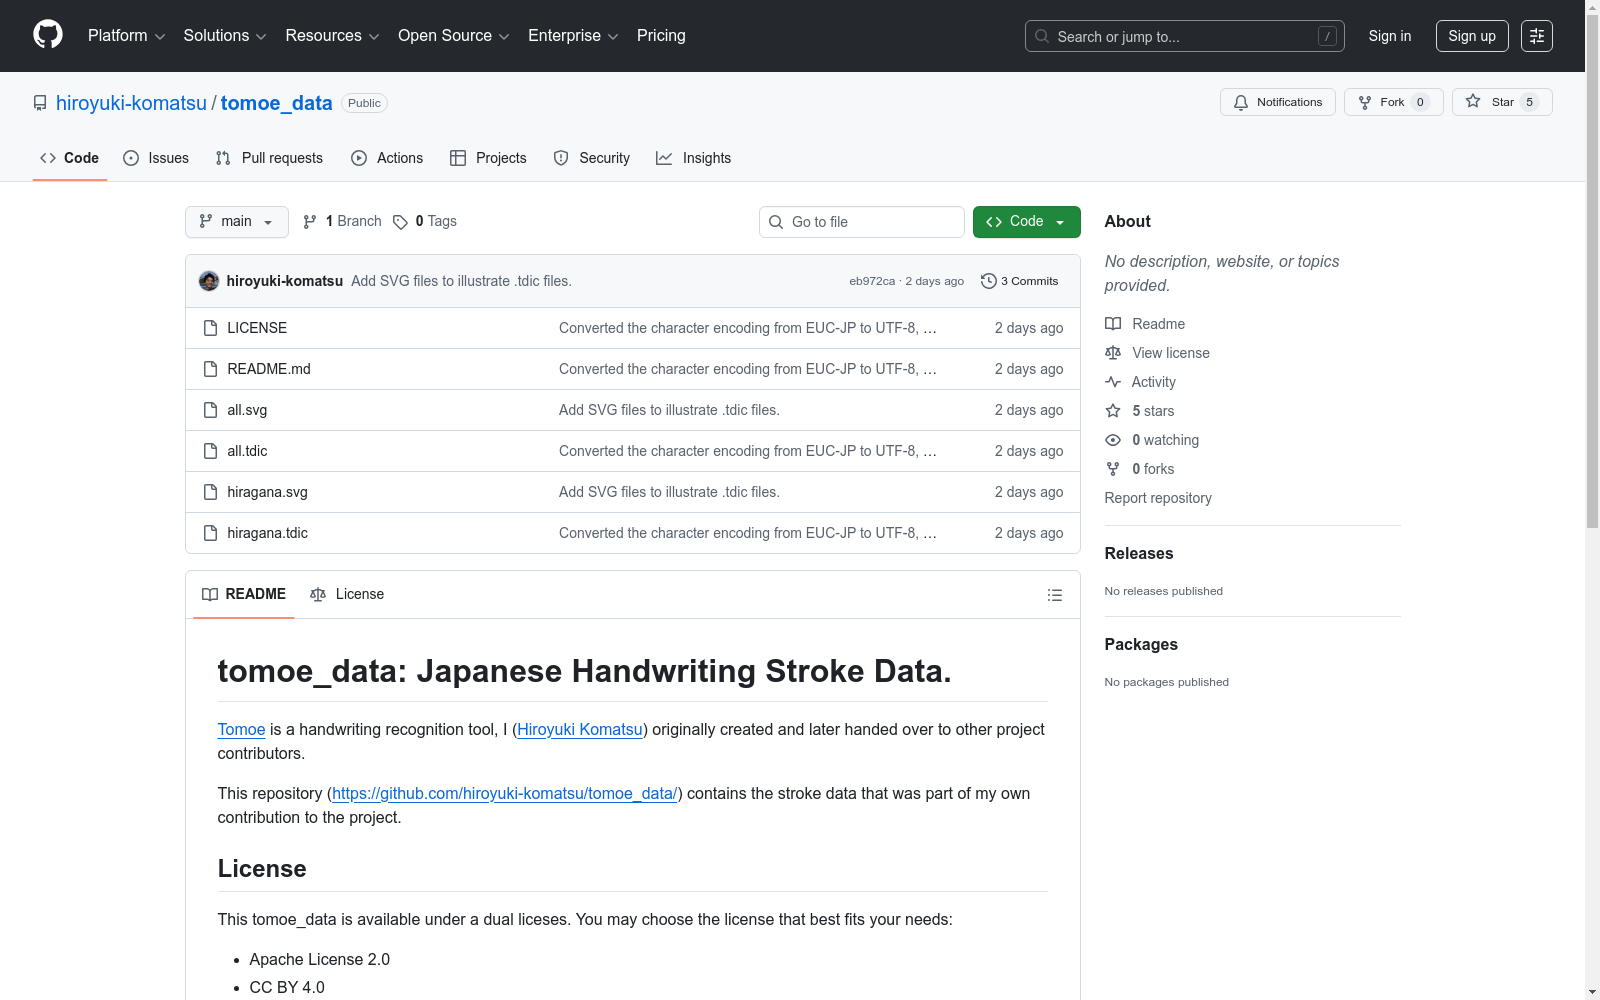Image resolution: width=1600 pixels, height=1000 pixels.
Task: Click the hiragana.tdic file icon
Action: pos(210,533)
